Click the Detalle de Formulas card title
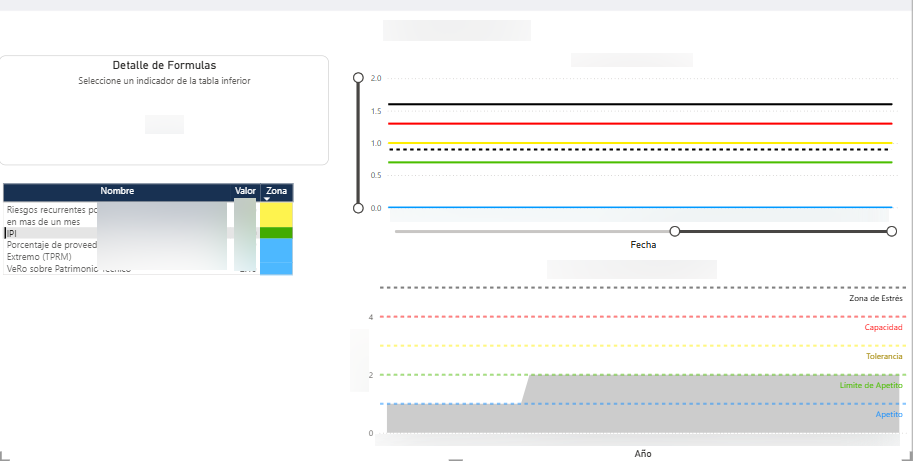 tap(164, 65)
